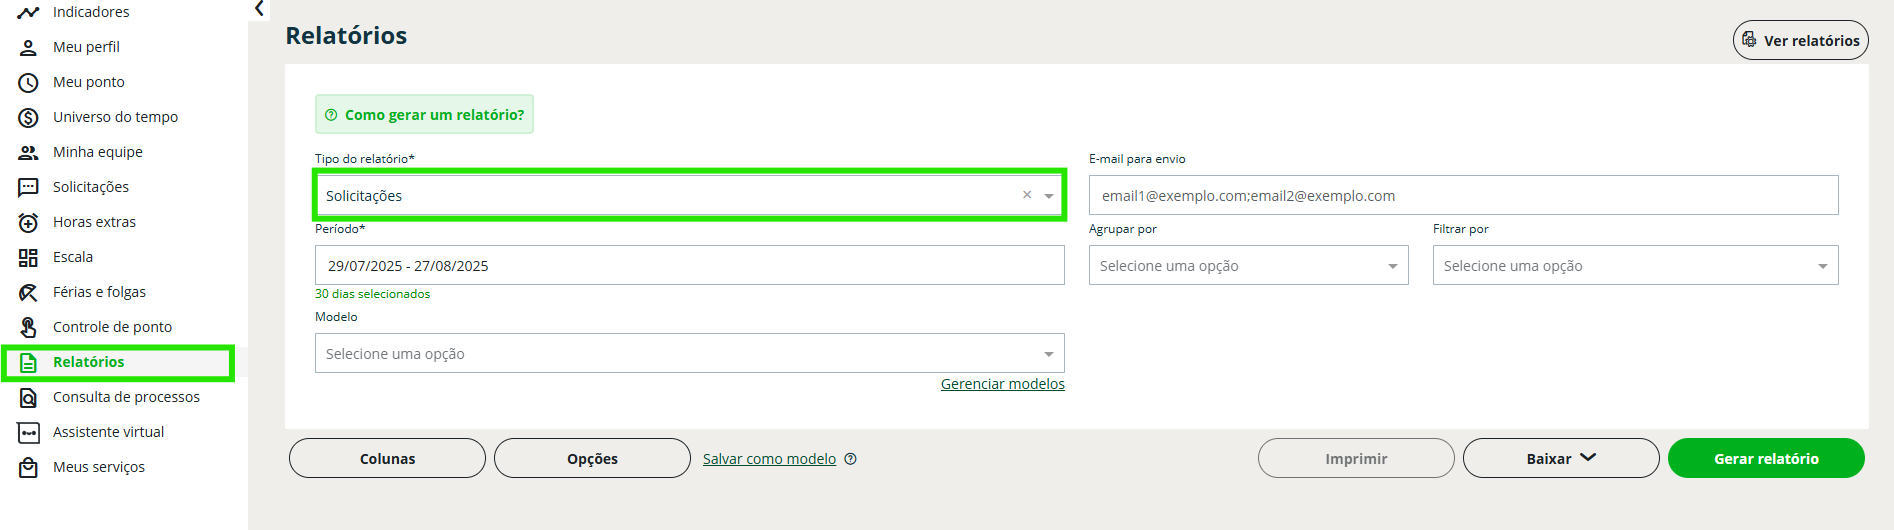This screenshot has height=530, width=1894.
Task: Select the Minha equipe people icon
Action: point(28,152)
